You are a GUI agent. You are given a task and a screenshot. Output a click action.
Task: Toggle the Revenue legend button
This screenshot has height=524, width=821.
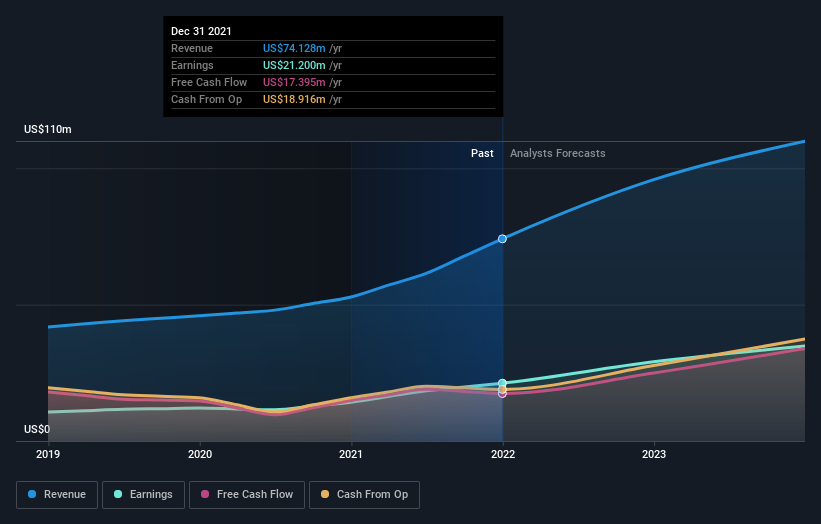57,495
